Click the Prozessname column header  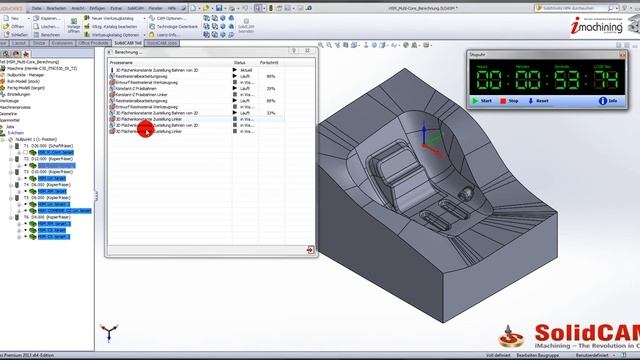coord(122,63)
